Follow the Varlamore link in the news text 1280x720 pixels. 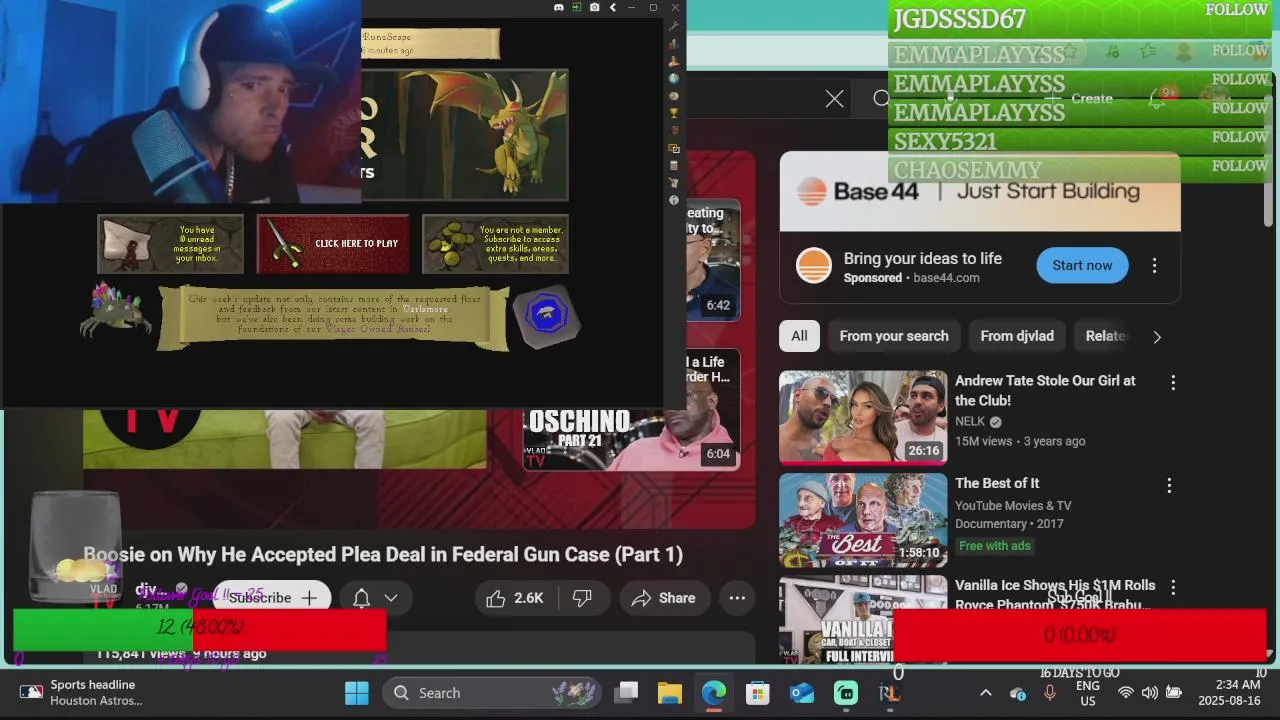[424, 309]
